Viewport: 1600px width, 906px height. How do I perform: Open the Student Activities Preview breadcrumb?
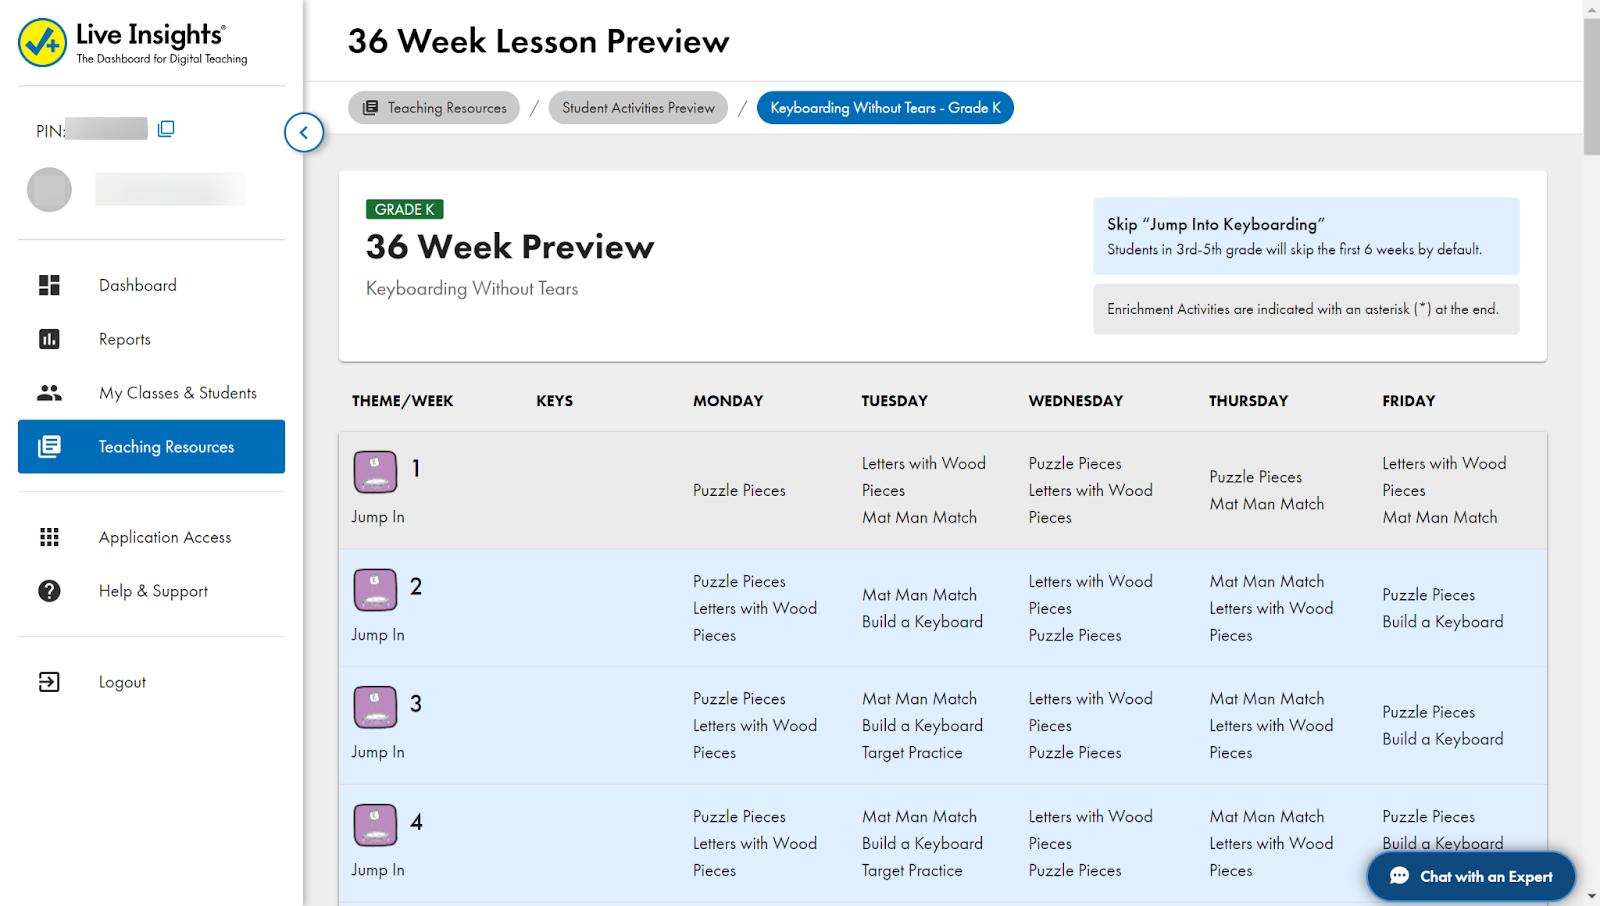click(638, 108)
